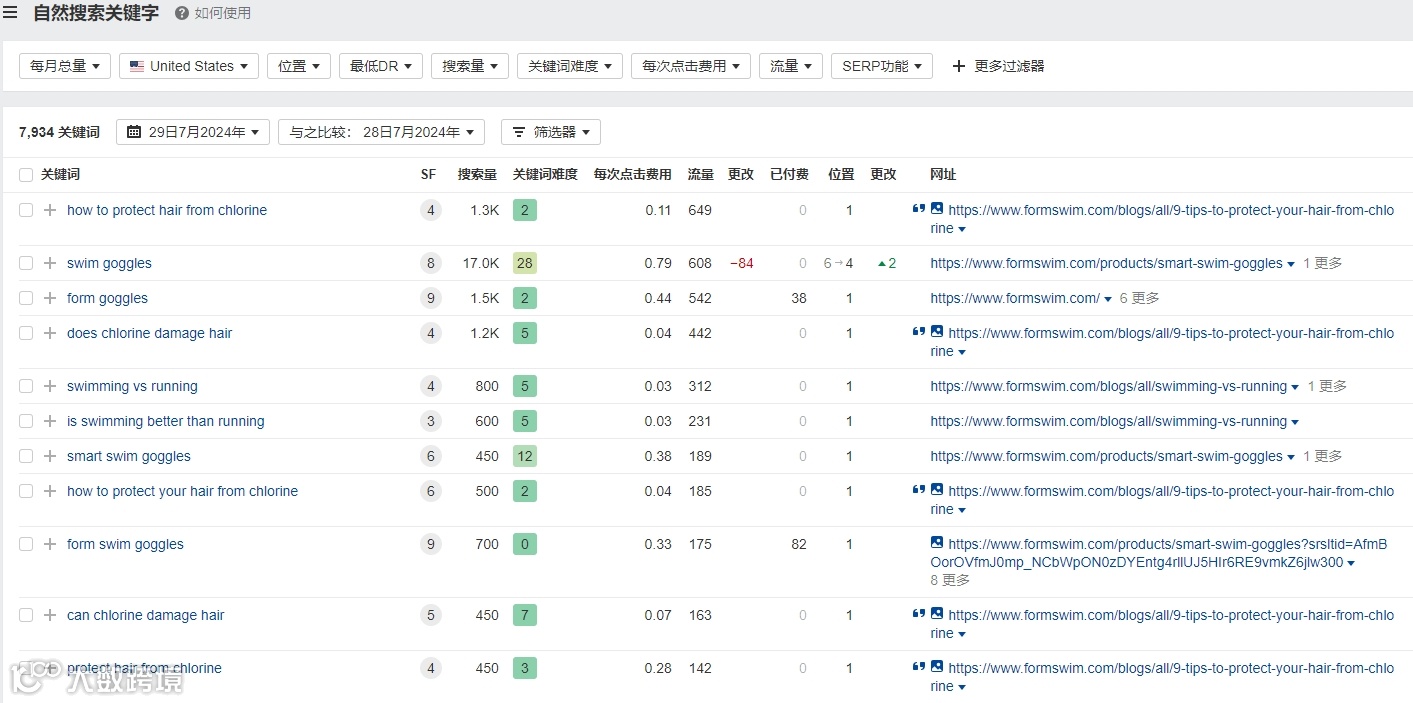Open swimming-vs-running URL in 'swimming vs running' row
Image resolution: width=1413 pixels, height=703 pixels.
click(x=1108, y=386)
